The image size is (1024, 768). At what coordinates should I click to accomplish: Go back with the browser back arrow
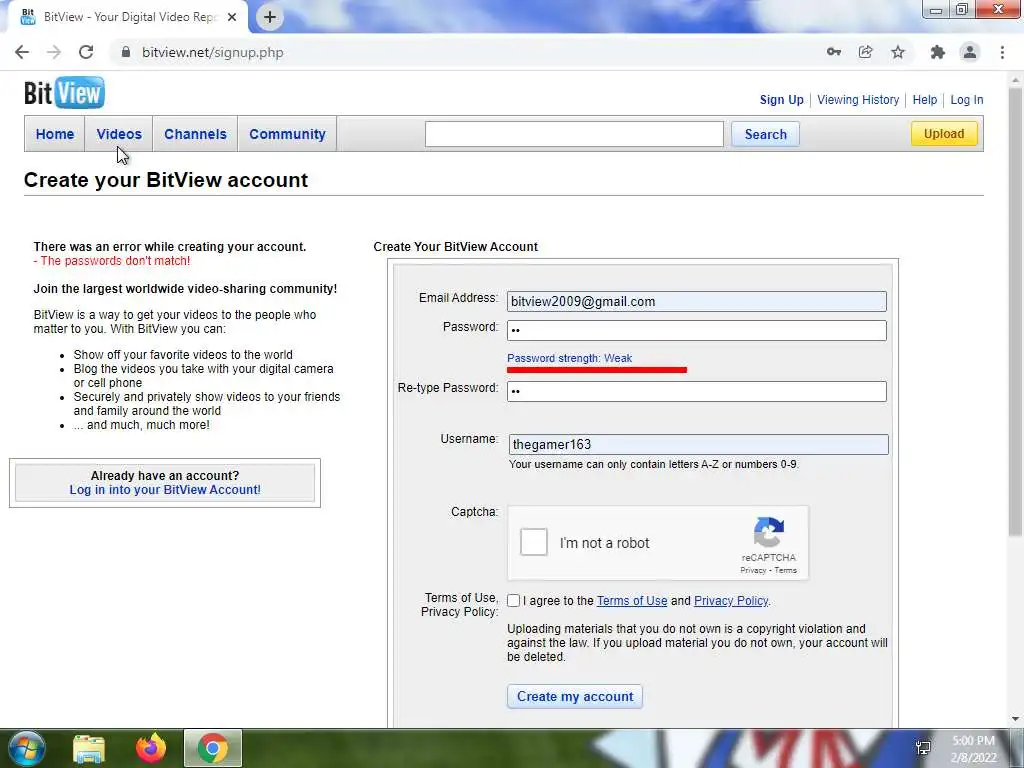pos(22,52)
